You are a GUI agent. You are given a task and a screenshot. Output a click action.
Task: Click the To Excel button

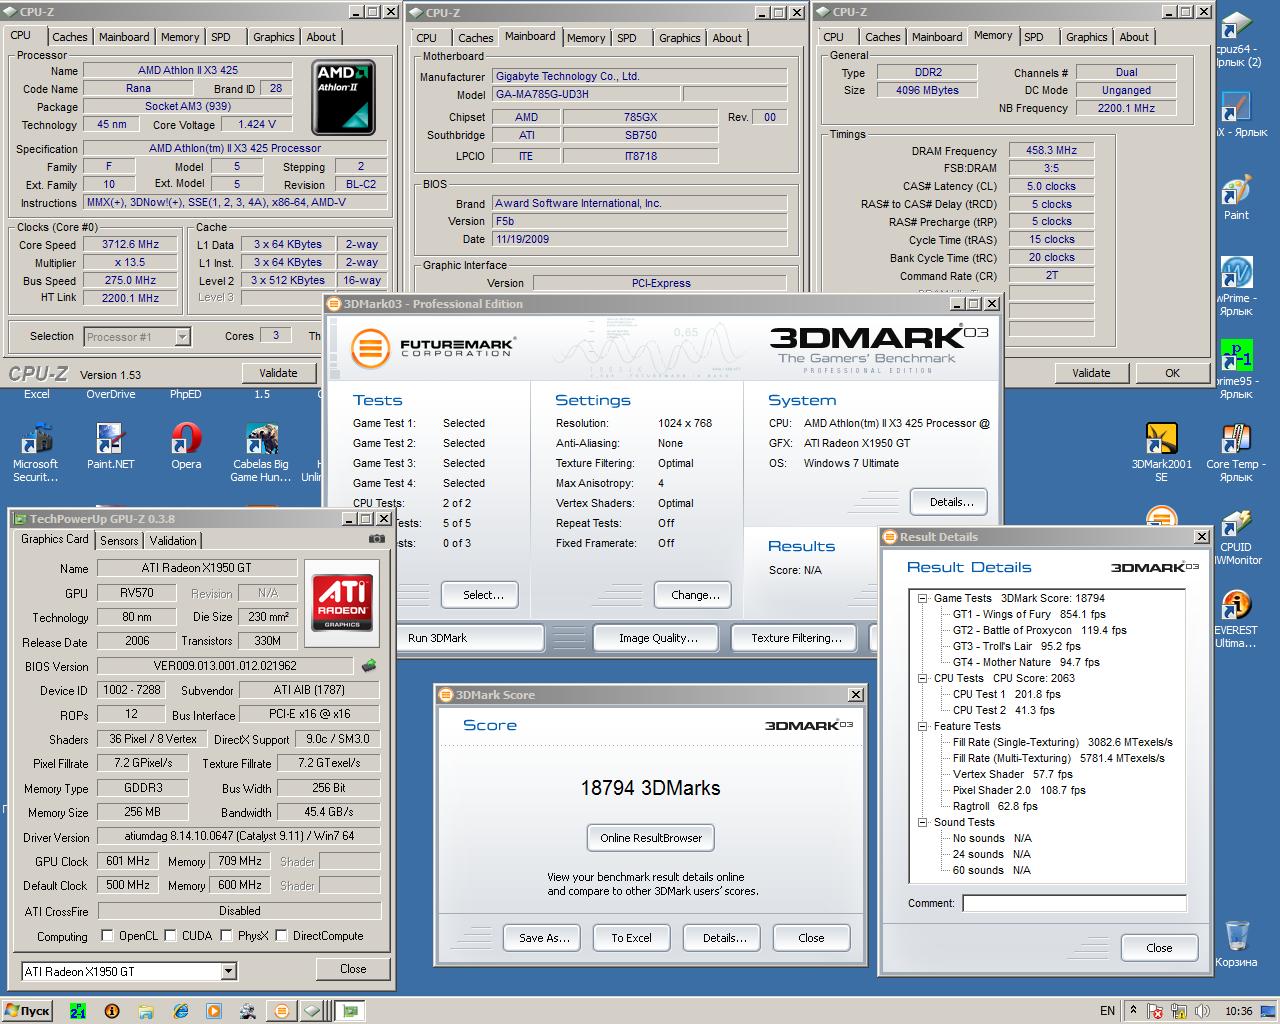tap(631, 938)
